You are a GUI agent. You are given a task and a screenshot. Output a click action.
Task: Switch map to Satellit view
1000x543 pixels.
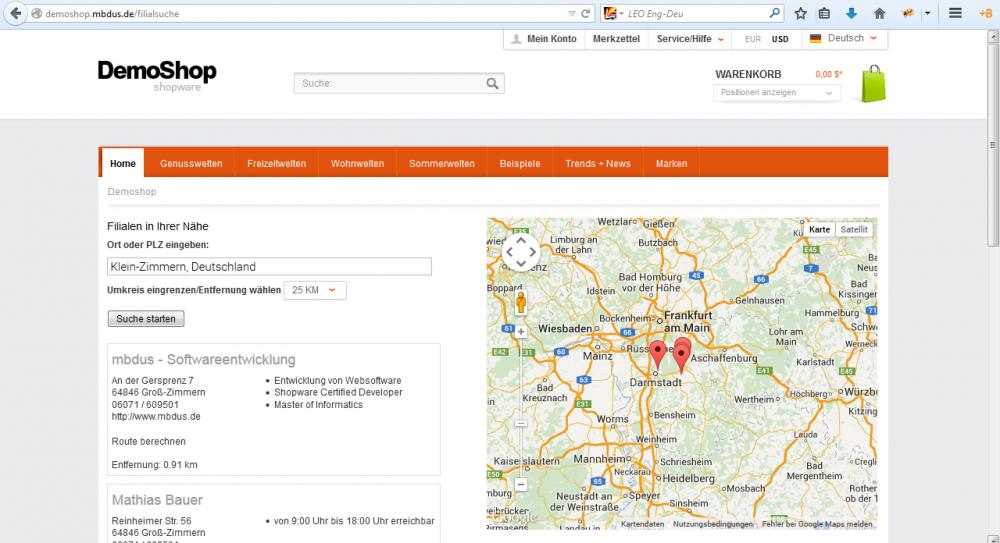point(854,229)
